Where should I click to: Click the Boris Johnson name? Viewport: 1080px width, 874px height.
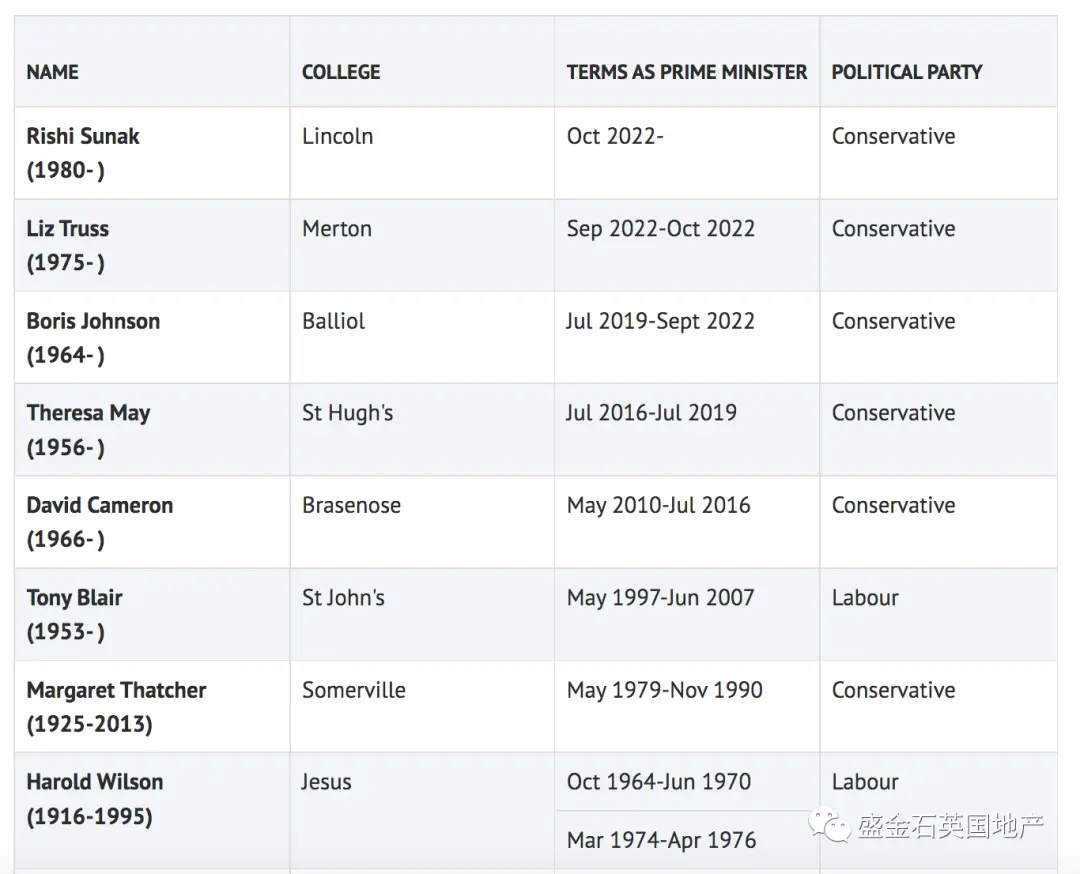coord(93,321)
